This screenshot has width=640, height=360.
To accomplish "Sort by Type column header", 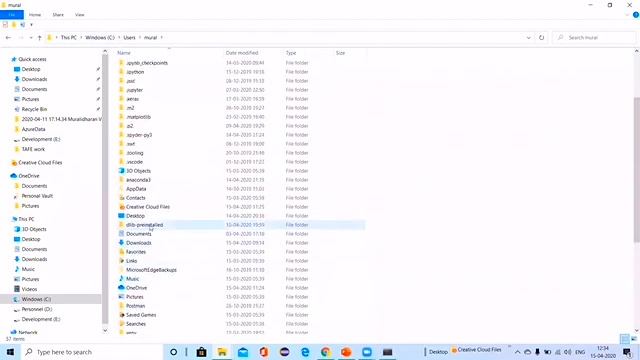I will pyautogui.click(x=291, y=53).
